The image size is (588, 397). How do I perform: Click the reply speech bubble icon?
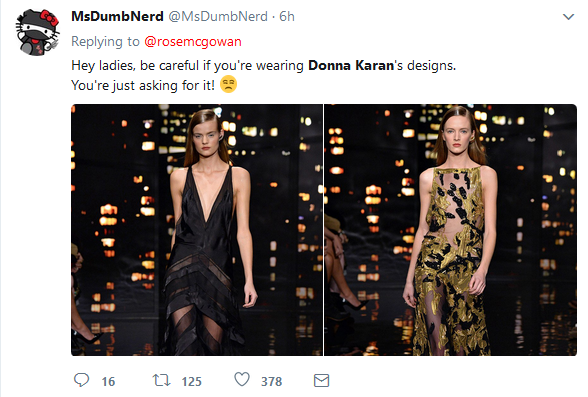[x=81, y=381]
